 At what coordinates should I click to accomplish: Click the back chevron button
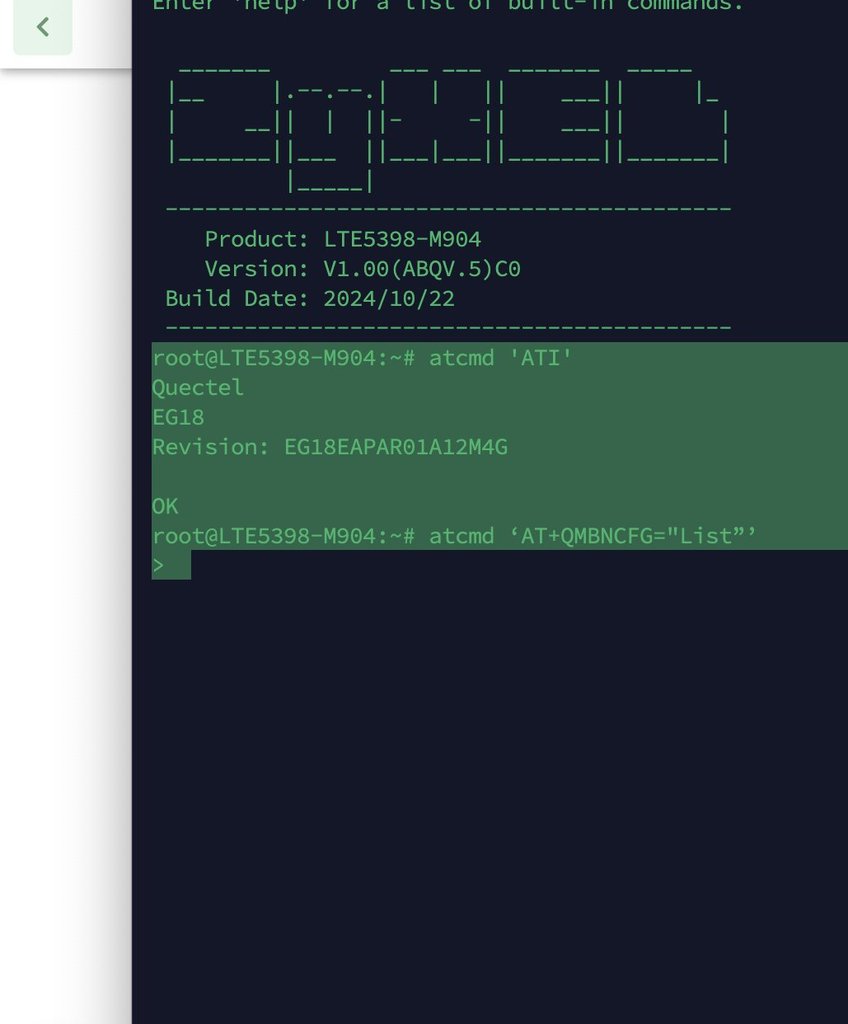click(x=42, y=27)
